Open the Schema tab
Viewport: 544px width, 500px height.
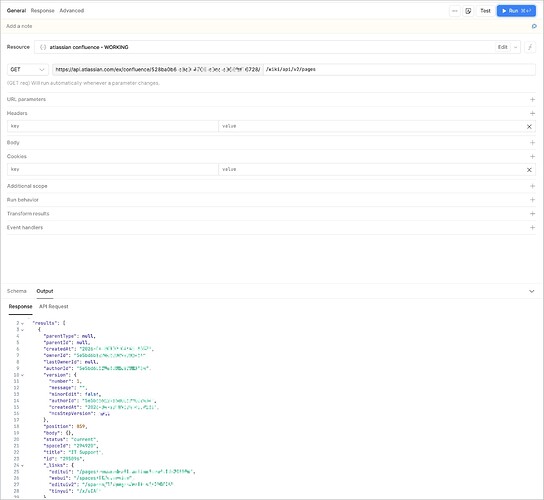click(x=17, y=291)
